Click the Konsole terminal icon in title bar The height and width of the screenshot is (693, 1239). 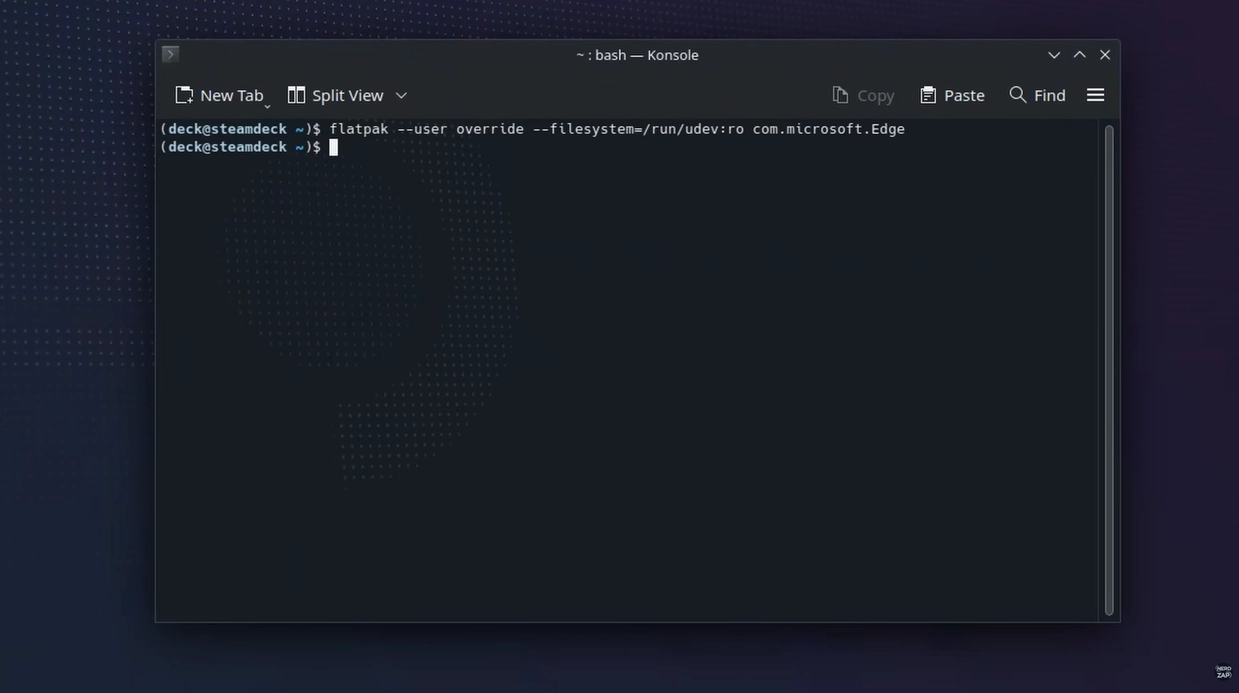click(170, 54)
